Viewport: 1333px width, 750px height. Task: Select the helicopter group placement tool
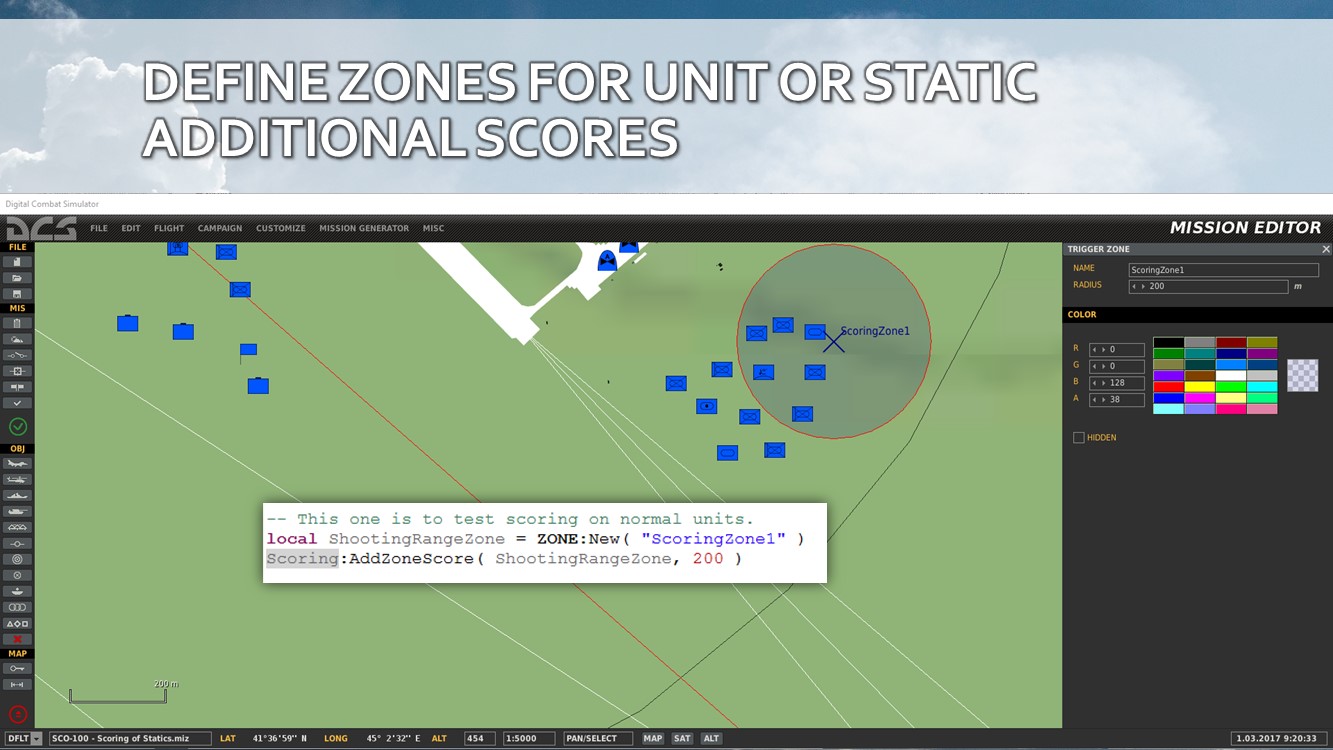[x=17, y=480]
